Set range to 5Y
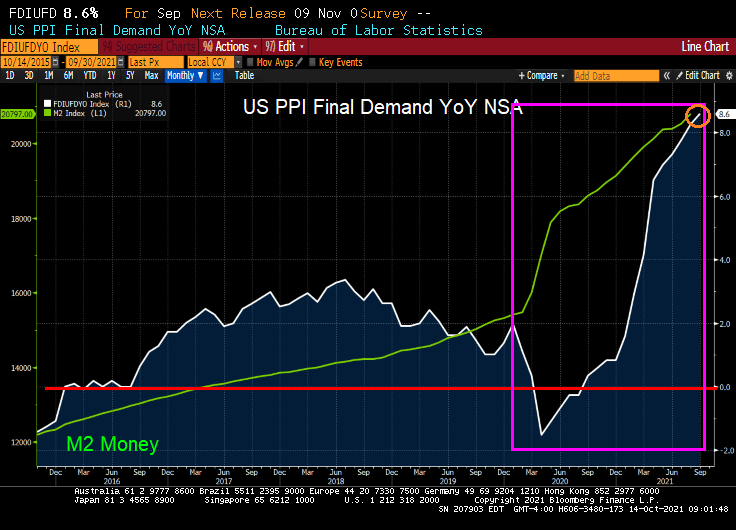Screen dimensions: 736x530 point(130,75)
